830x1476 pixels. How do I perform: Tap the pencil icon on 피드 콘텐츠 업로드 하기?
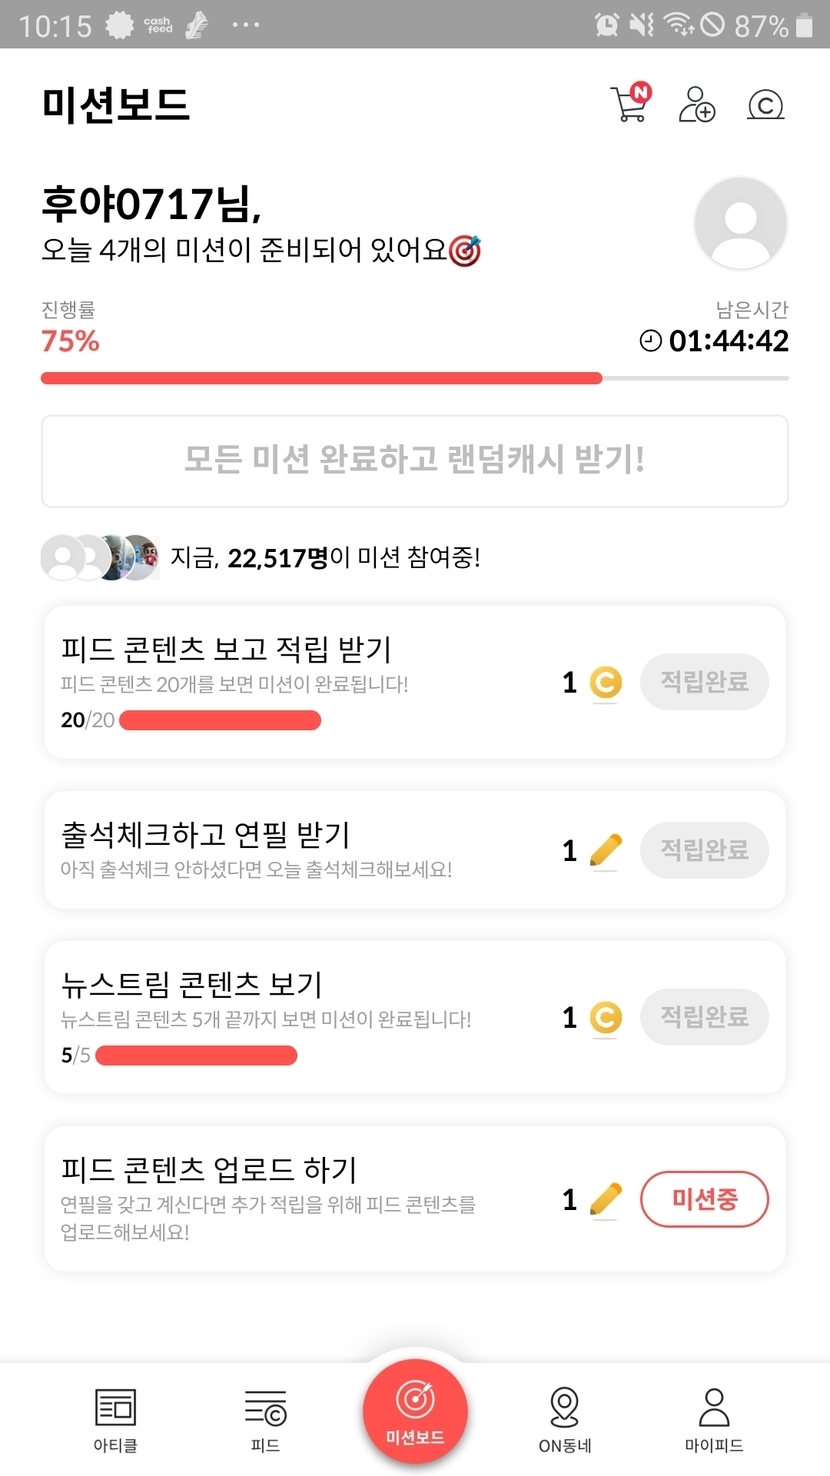click(605, 1199)
